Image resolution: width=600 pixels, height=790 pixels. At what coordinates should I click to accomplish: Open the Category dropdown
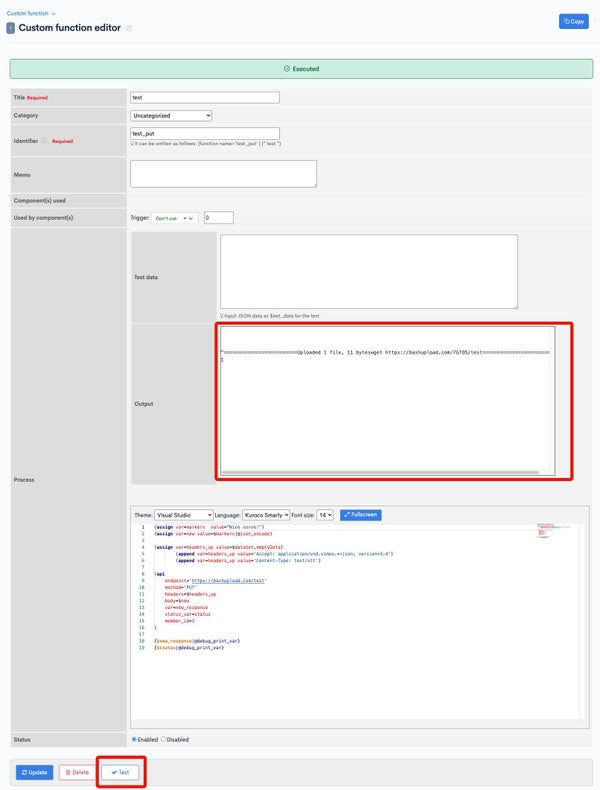(171, 115)
